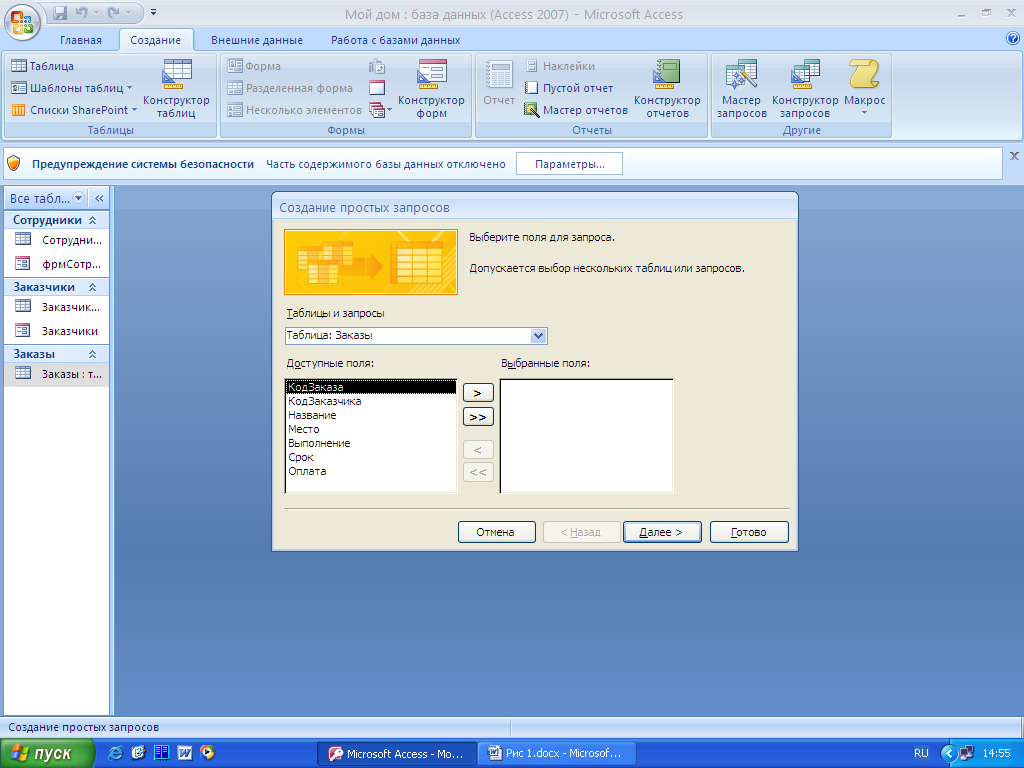Open Списки SharePoint dropdown
This screenshot has width=1024, height=768.
pos(74,110)
